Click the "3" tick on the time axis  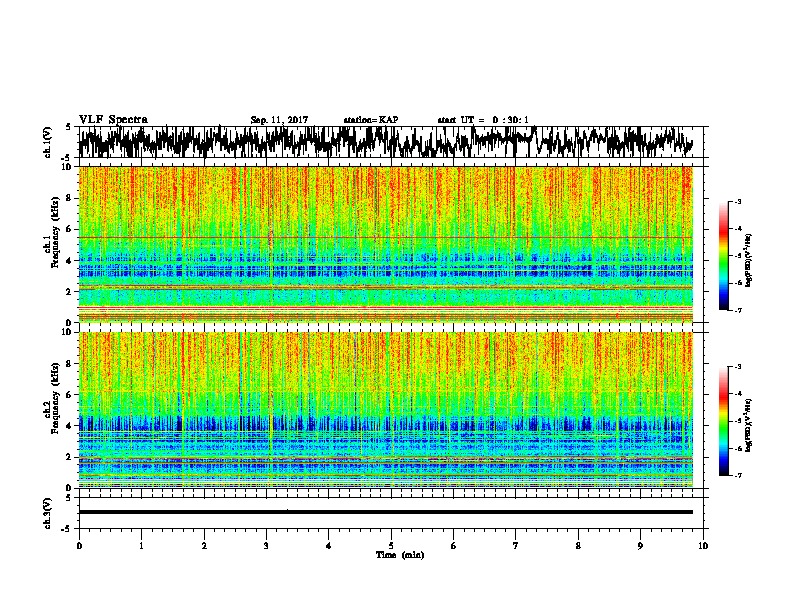click(x=266, y=546)
